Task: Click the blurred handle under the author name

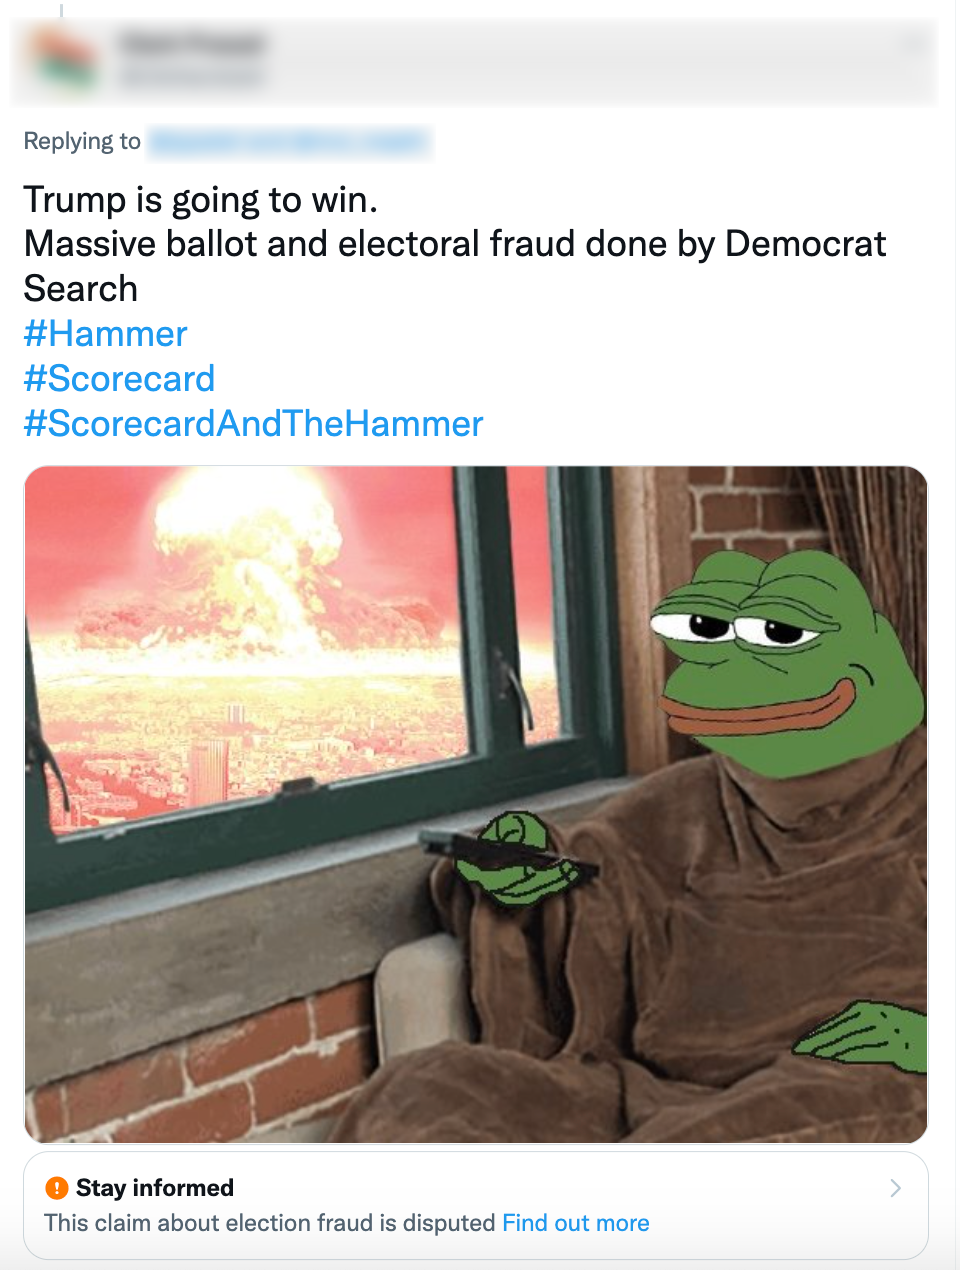Action: pyautogui.click(x=190, y=76)
